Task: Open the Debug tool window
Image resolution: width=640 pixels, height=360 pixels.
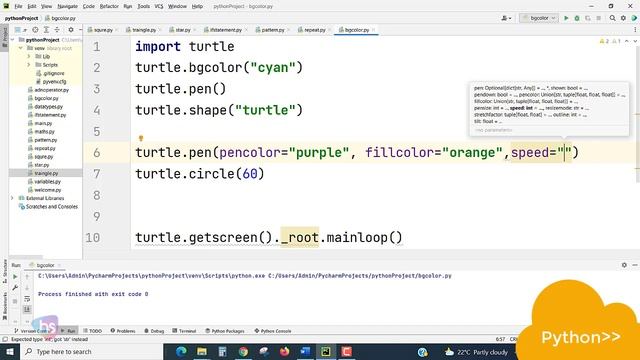Action: click(x=154, y=331)
